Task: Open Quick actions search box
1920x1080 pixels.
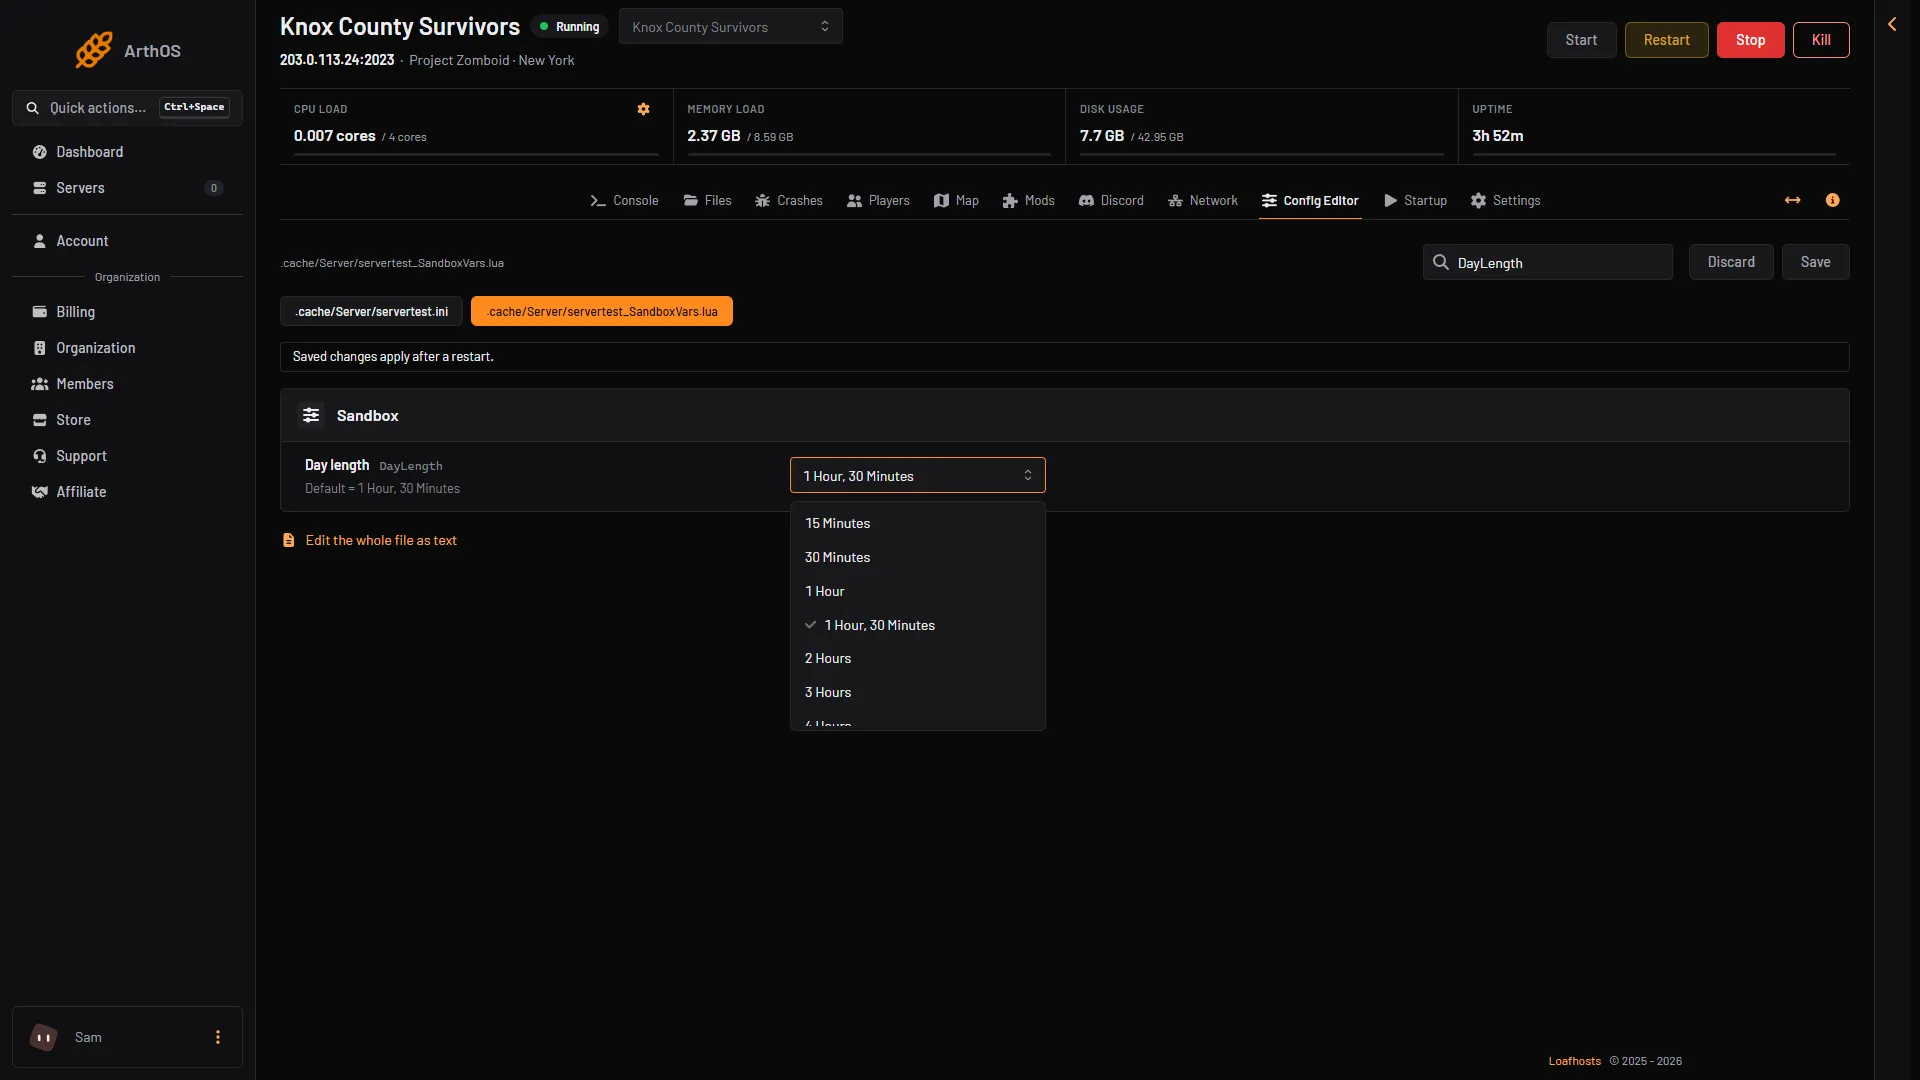Action: pos(127,108)
